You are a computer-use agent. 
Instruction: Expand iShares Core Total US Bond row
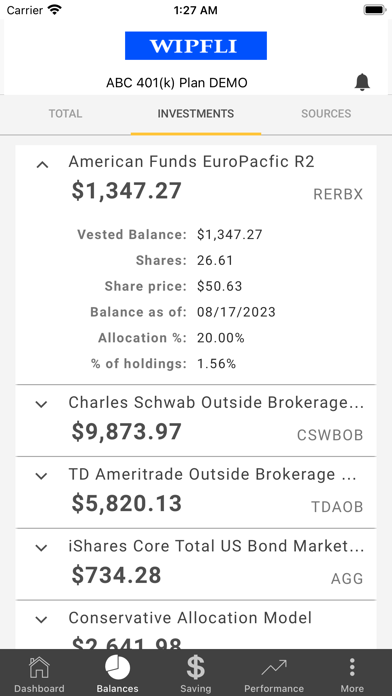click(x=41, y=548)
